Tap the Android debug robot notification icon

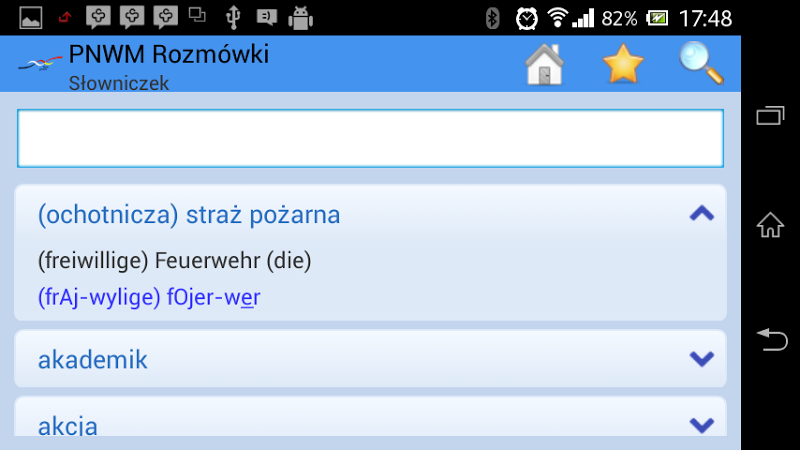301,18
